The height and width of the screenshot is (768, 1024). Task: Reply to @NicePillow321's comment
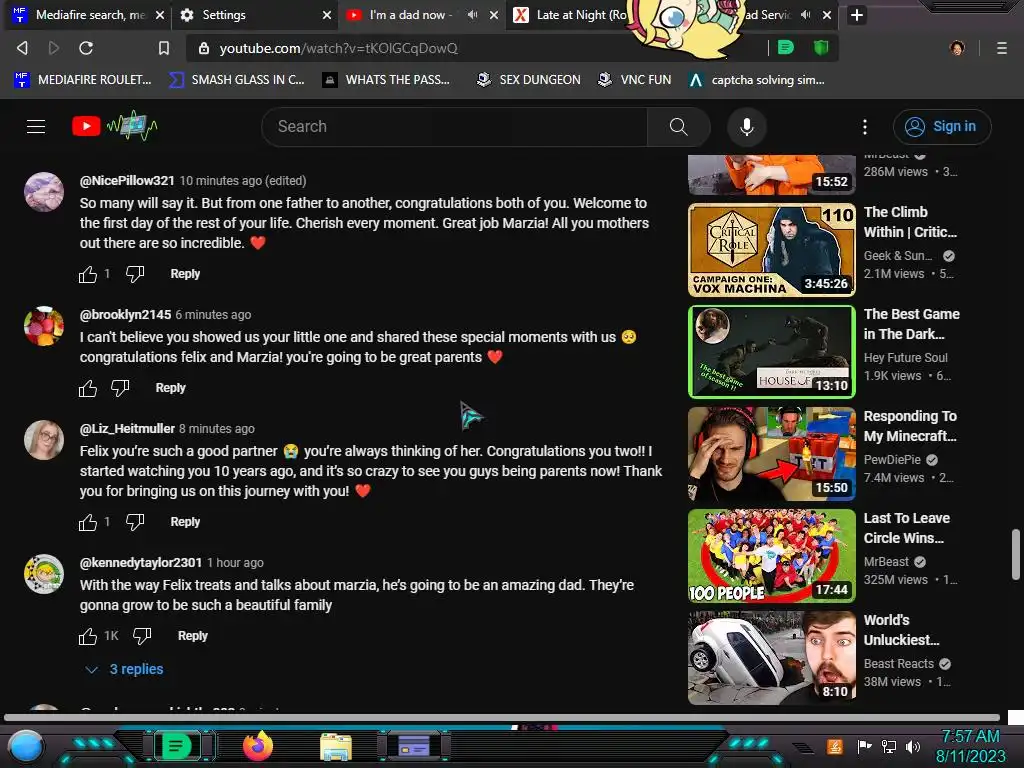click(x=185, y=274)
